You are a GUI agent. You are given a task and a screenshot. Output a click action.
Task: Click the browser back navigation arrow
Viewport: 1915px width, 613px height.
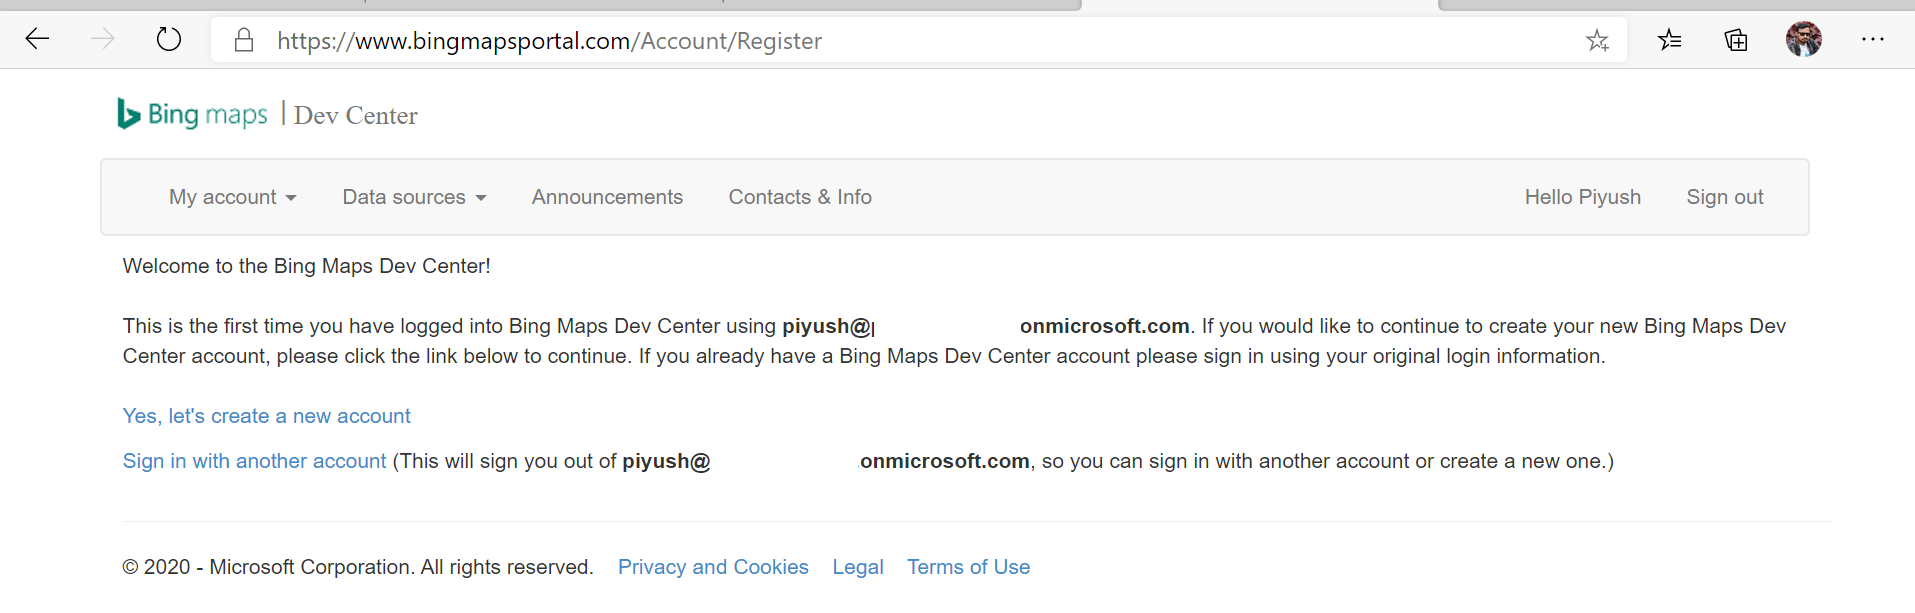click(36, 39)
